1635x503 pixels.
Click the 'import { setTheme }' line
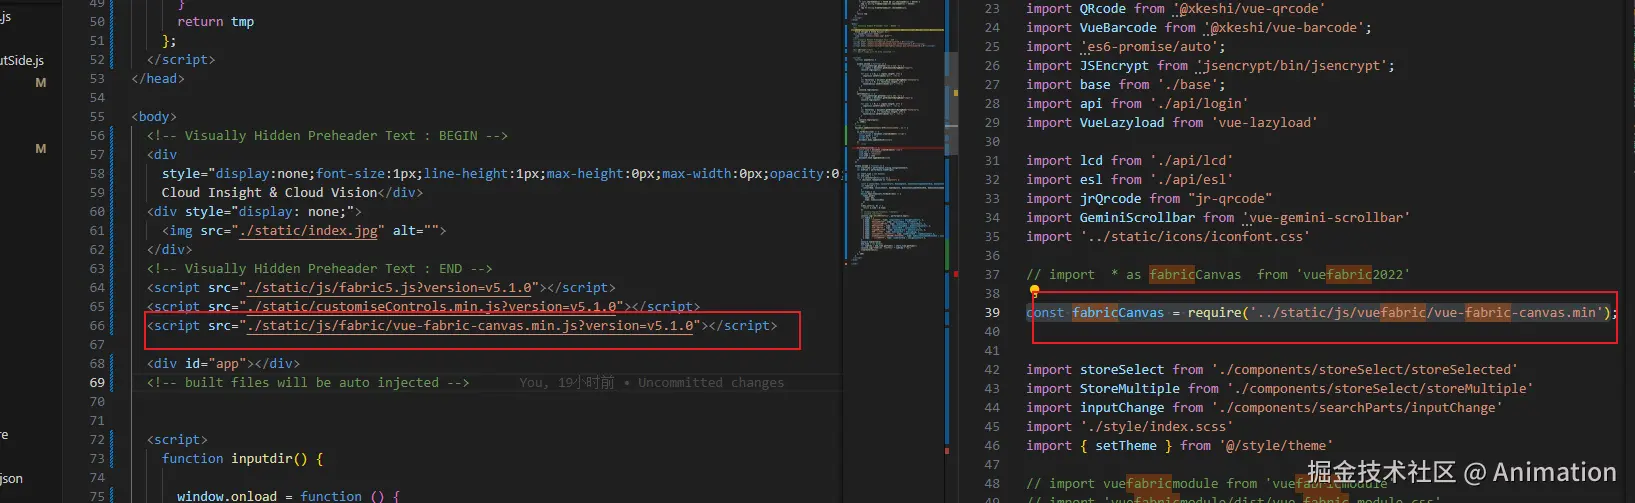coord(1180,446)
